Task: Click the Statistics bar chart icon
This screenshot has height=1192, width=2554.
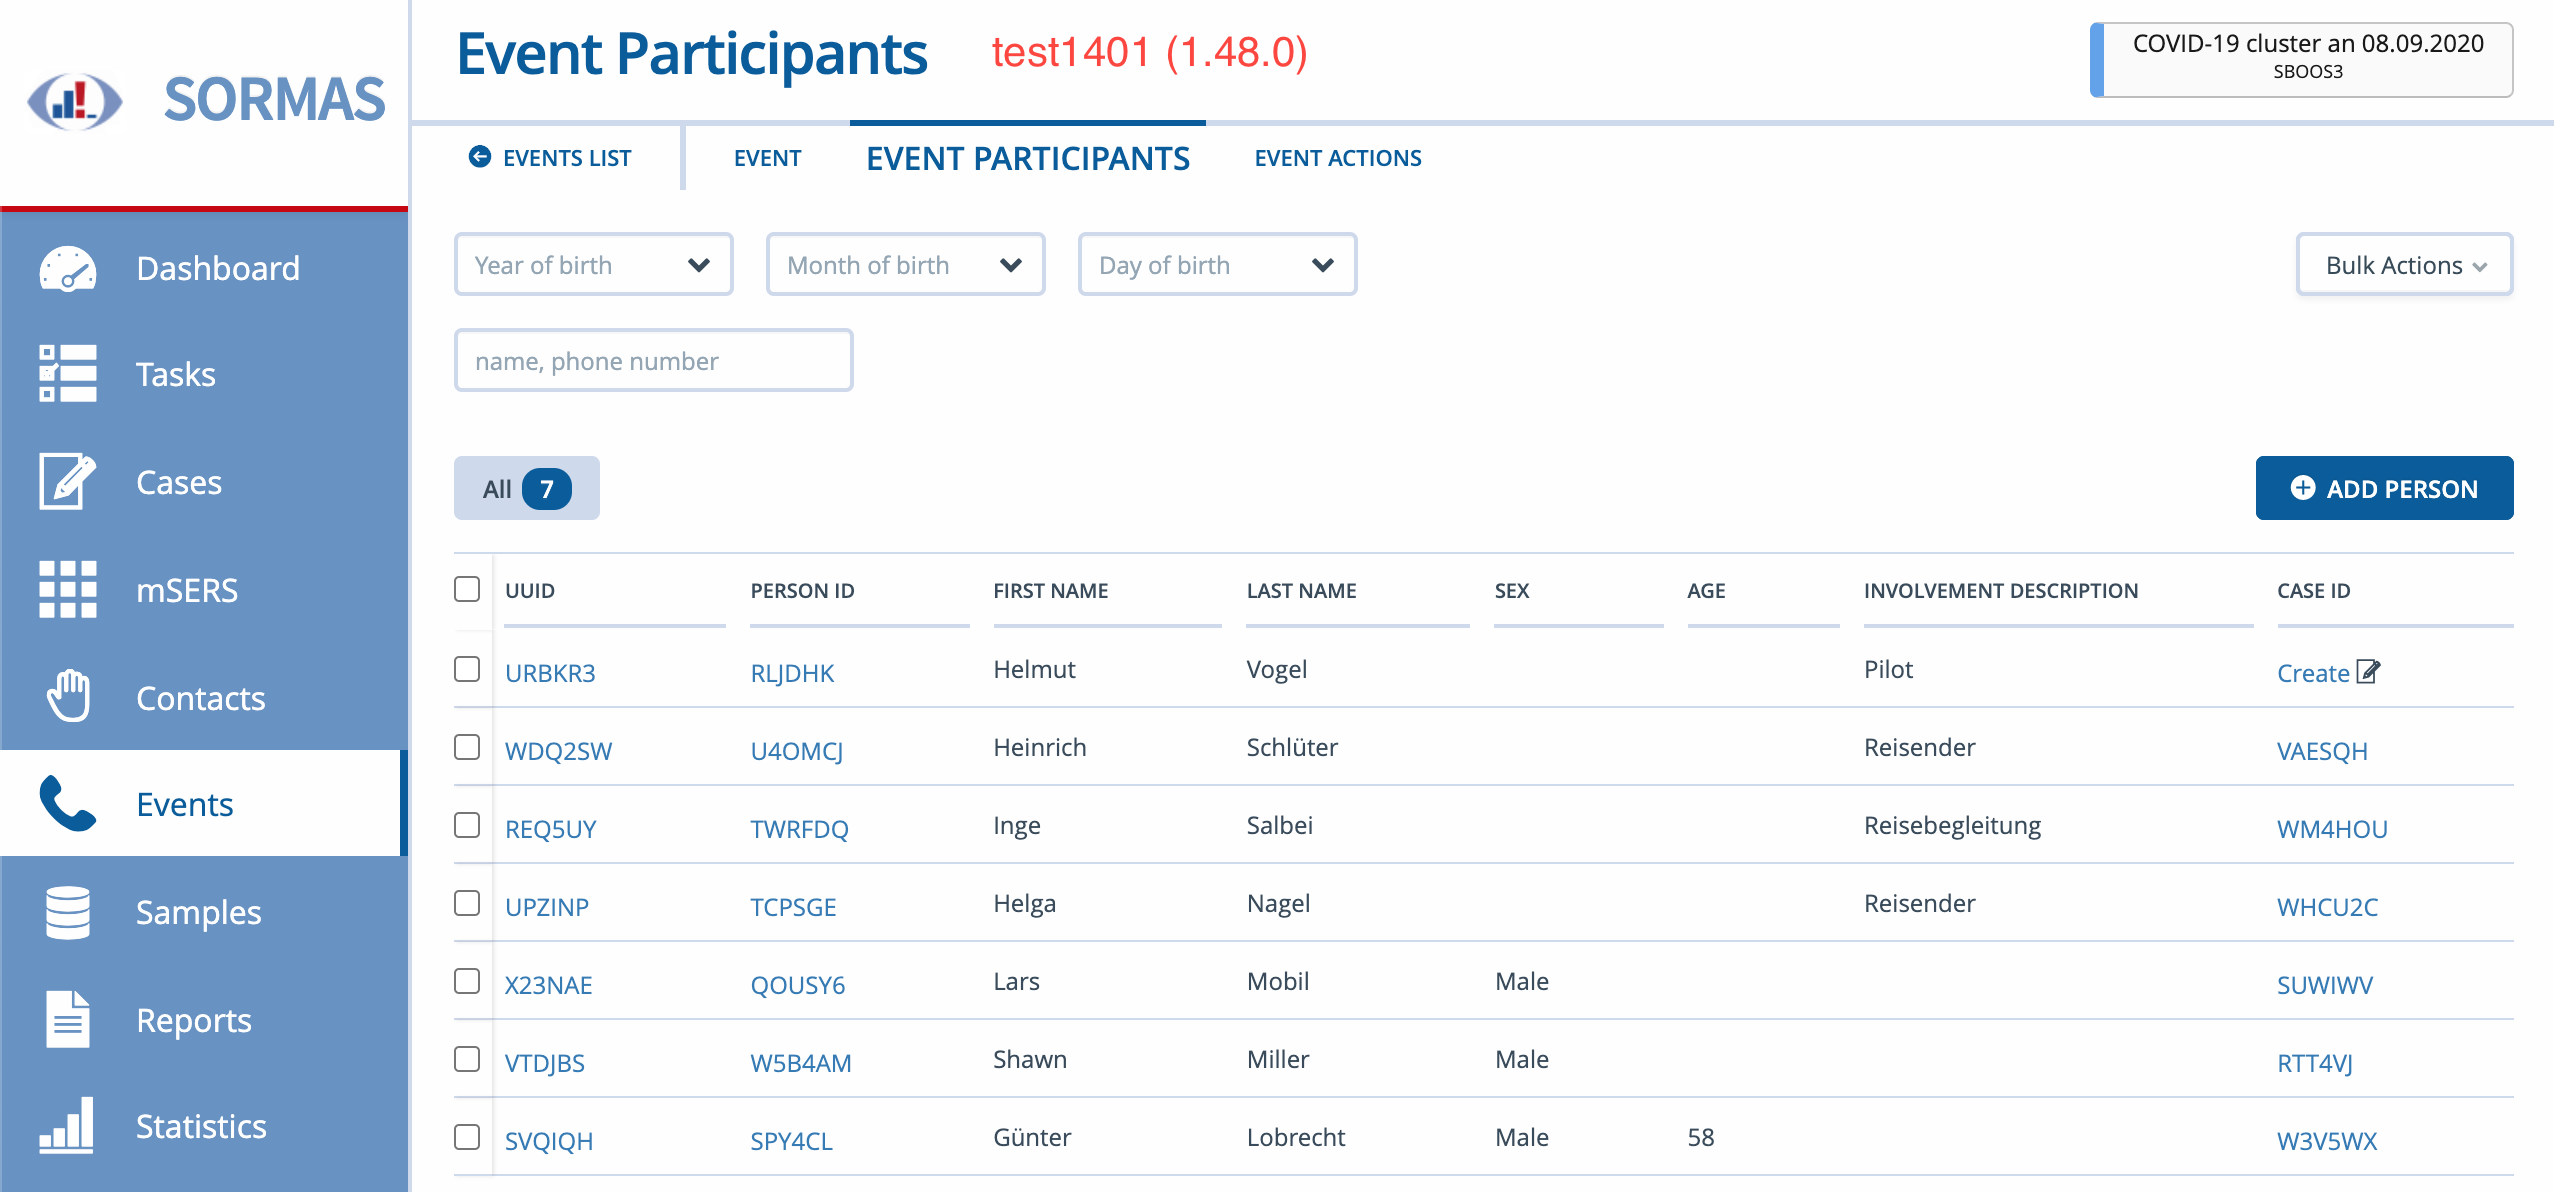Action: click(x=67, y=1125)
